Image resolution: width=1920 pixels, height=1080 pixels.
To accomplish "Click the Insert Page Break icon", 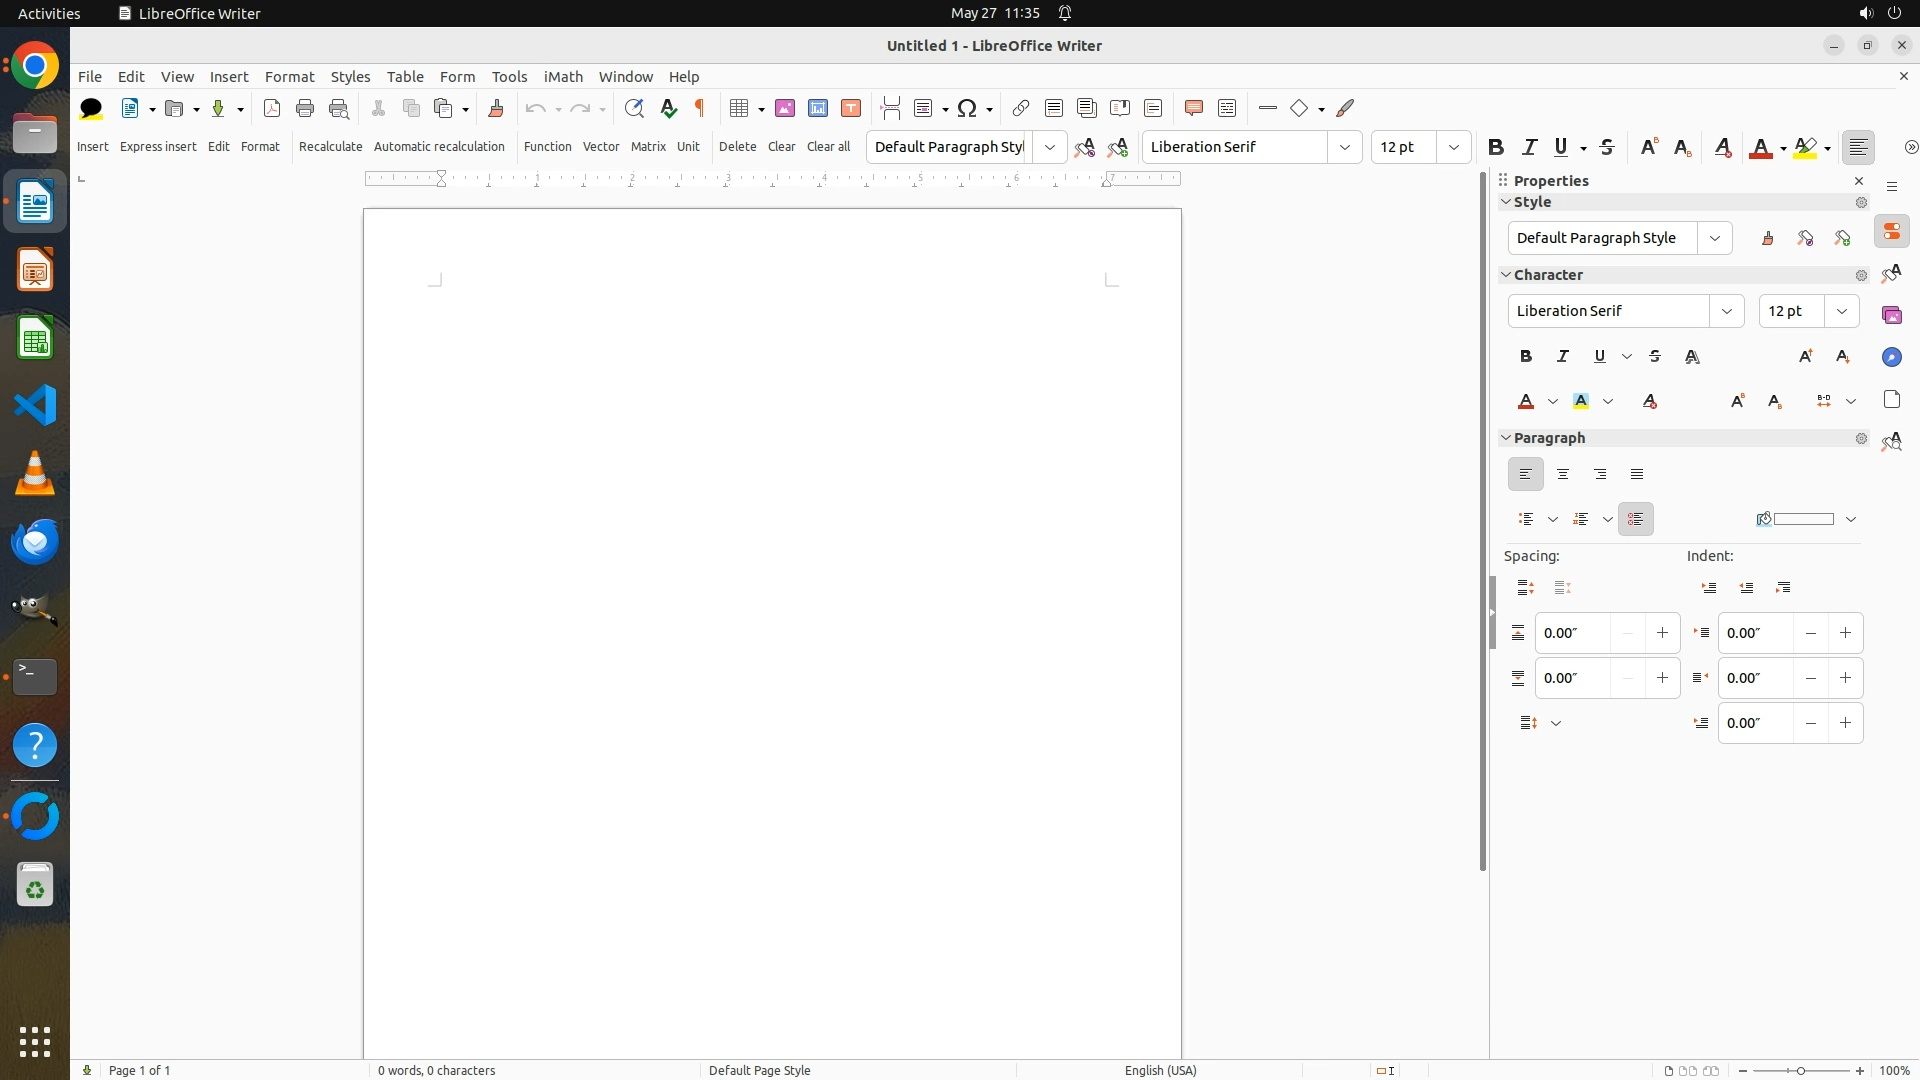I will pyautogui.click(x=890, y=108).
